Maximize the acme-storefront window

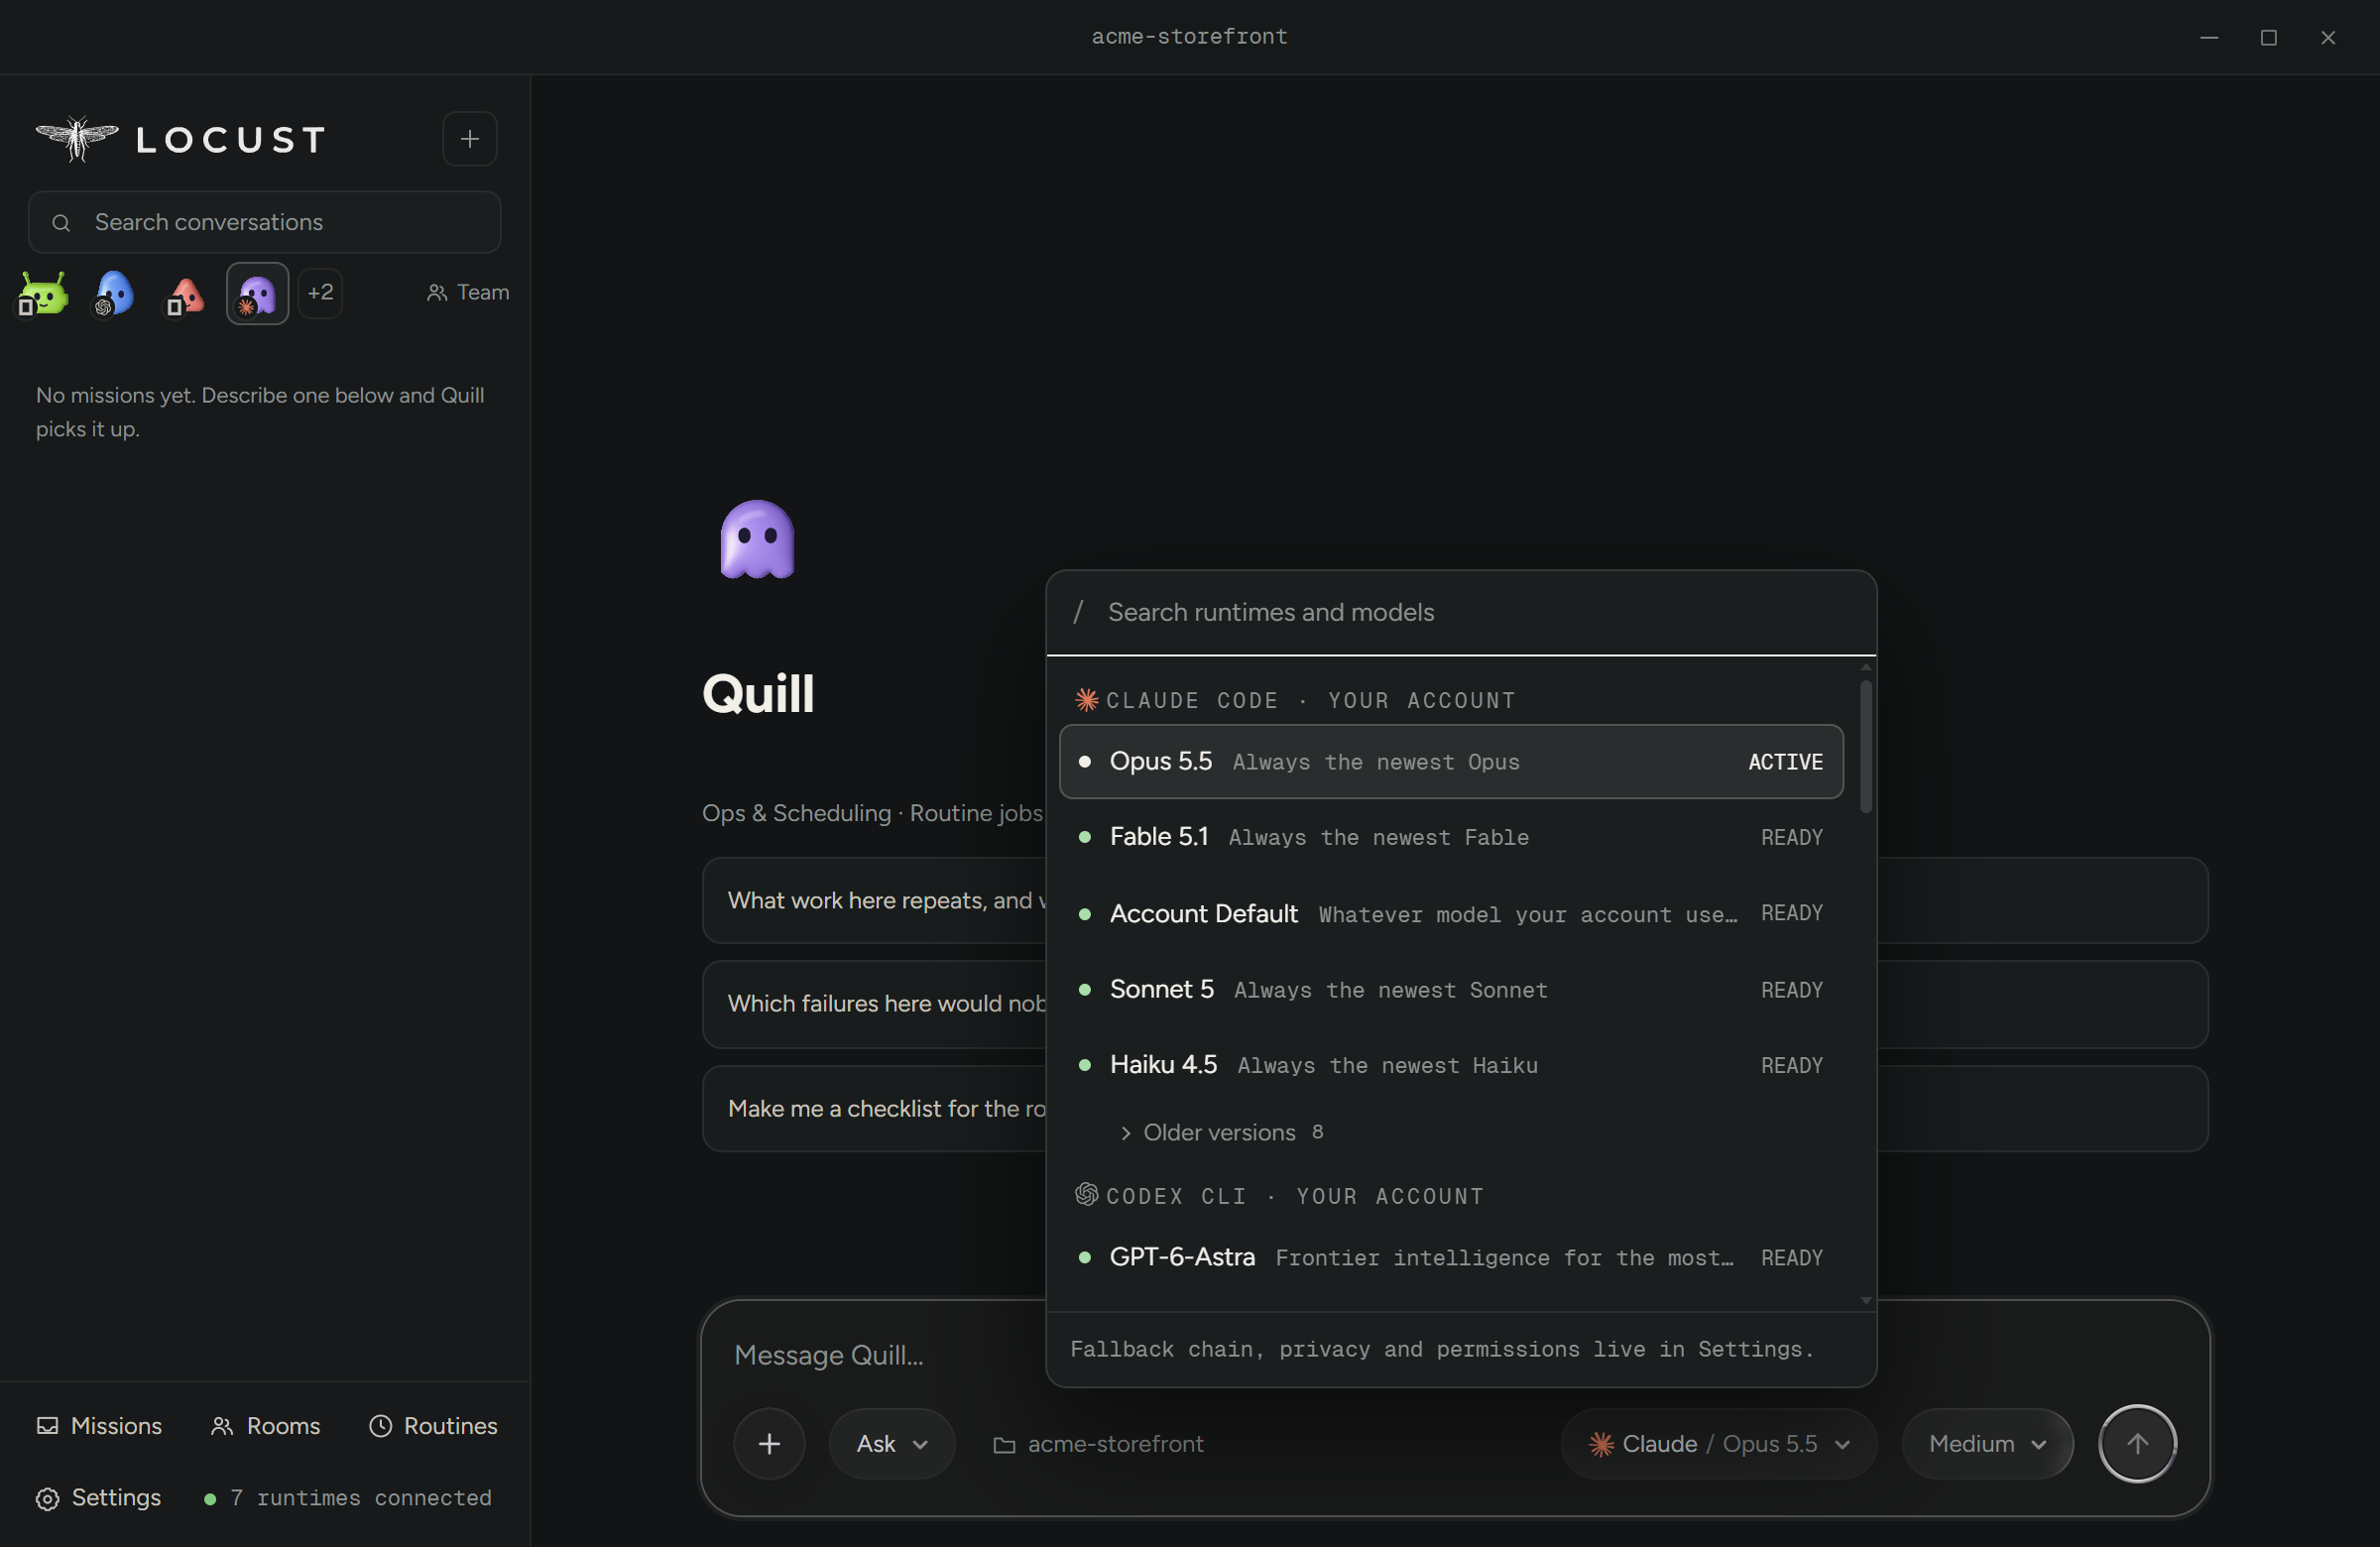click(2268, 37)
